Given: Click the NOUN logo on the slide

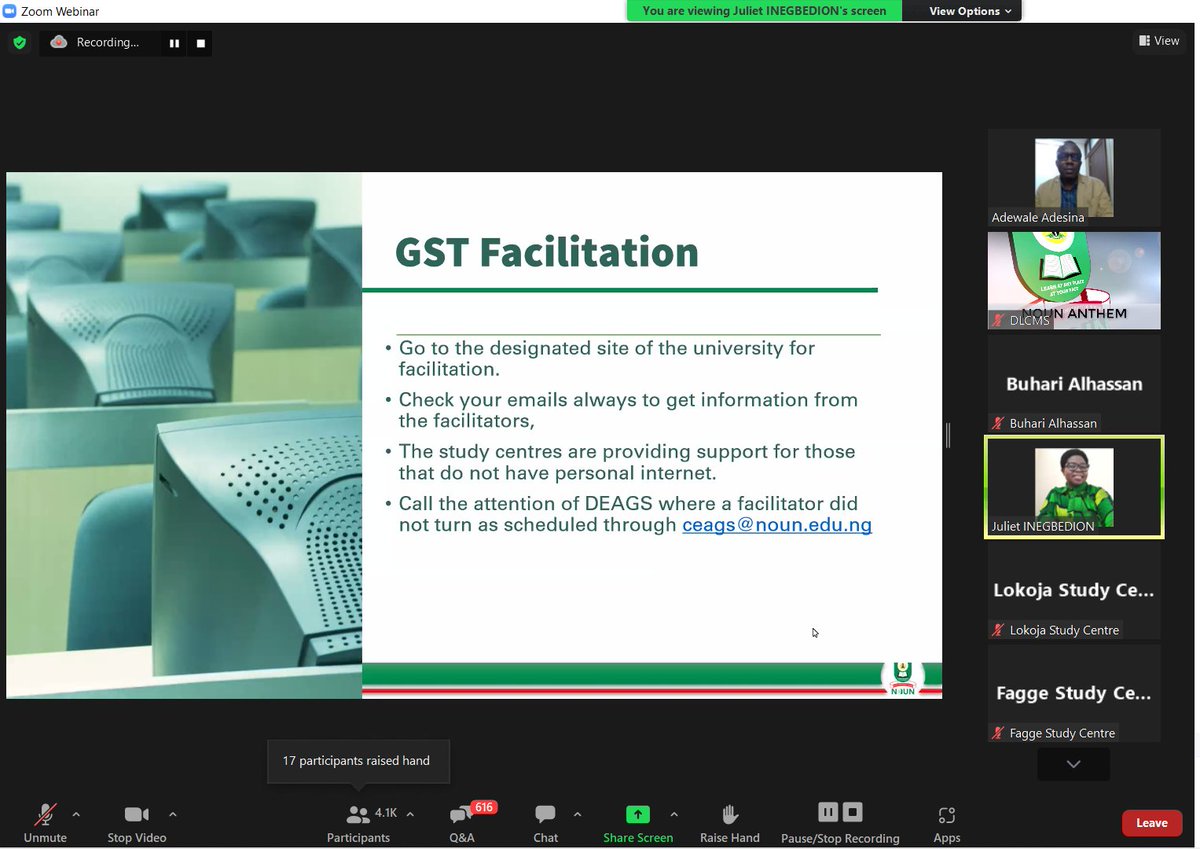Looking at the screenshot, I should coord(903,679).
